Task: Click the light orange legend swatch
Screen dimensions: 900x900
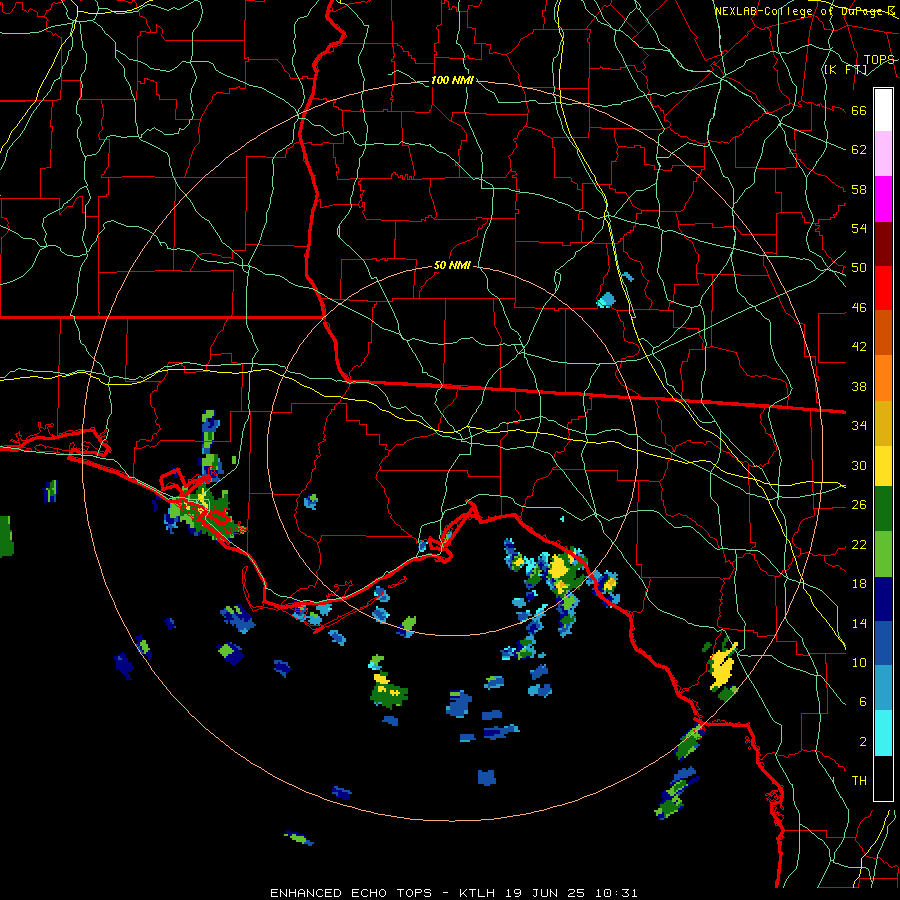Action: point(883,377)
